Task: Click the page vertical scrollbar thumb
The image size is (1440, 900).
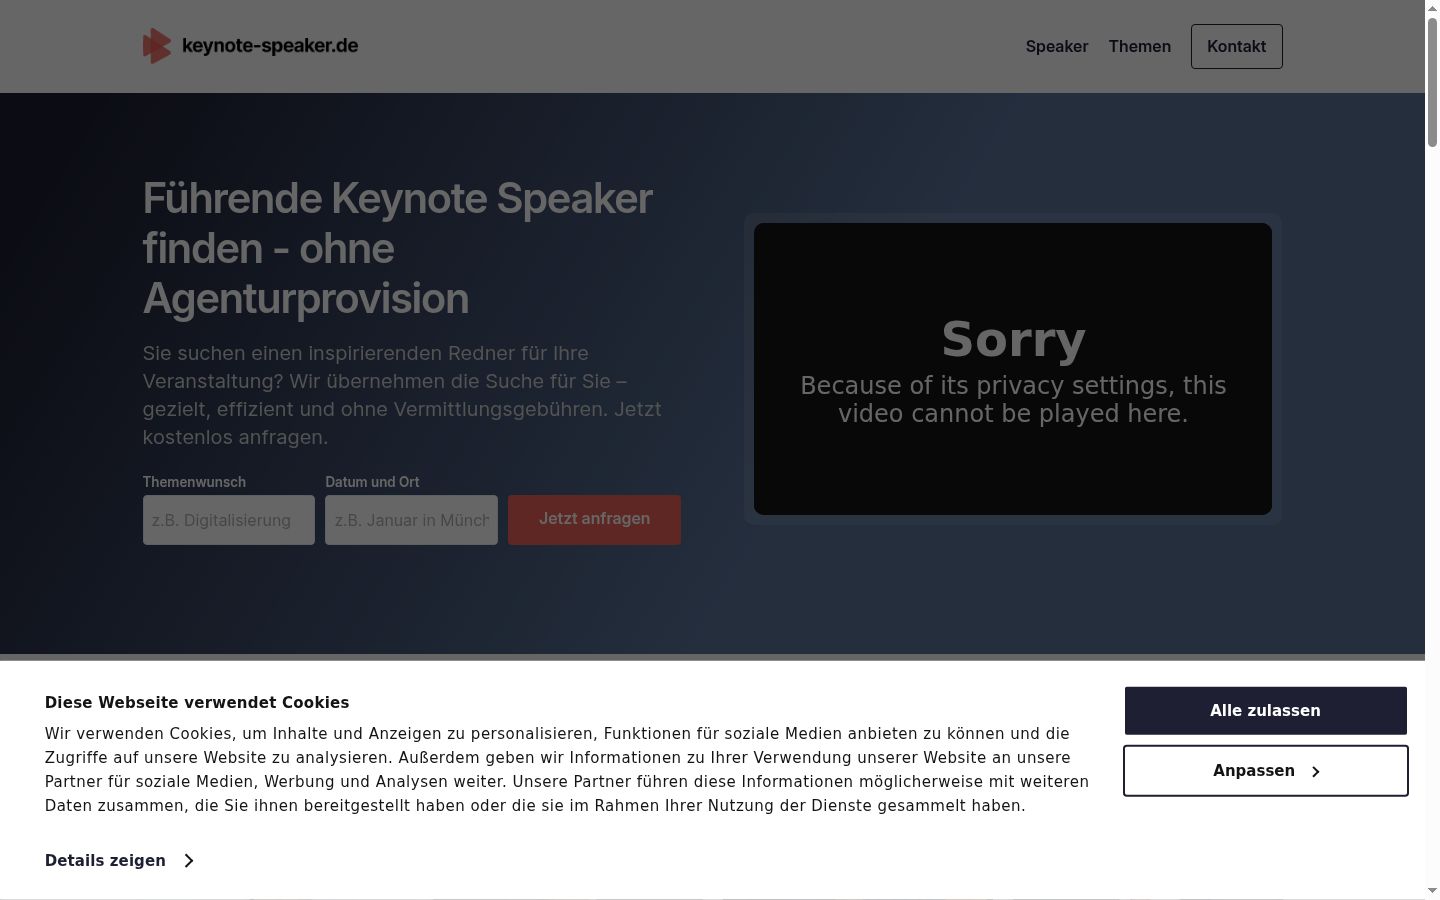Action: [x=1432, y=82]
